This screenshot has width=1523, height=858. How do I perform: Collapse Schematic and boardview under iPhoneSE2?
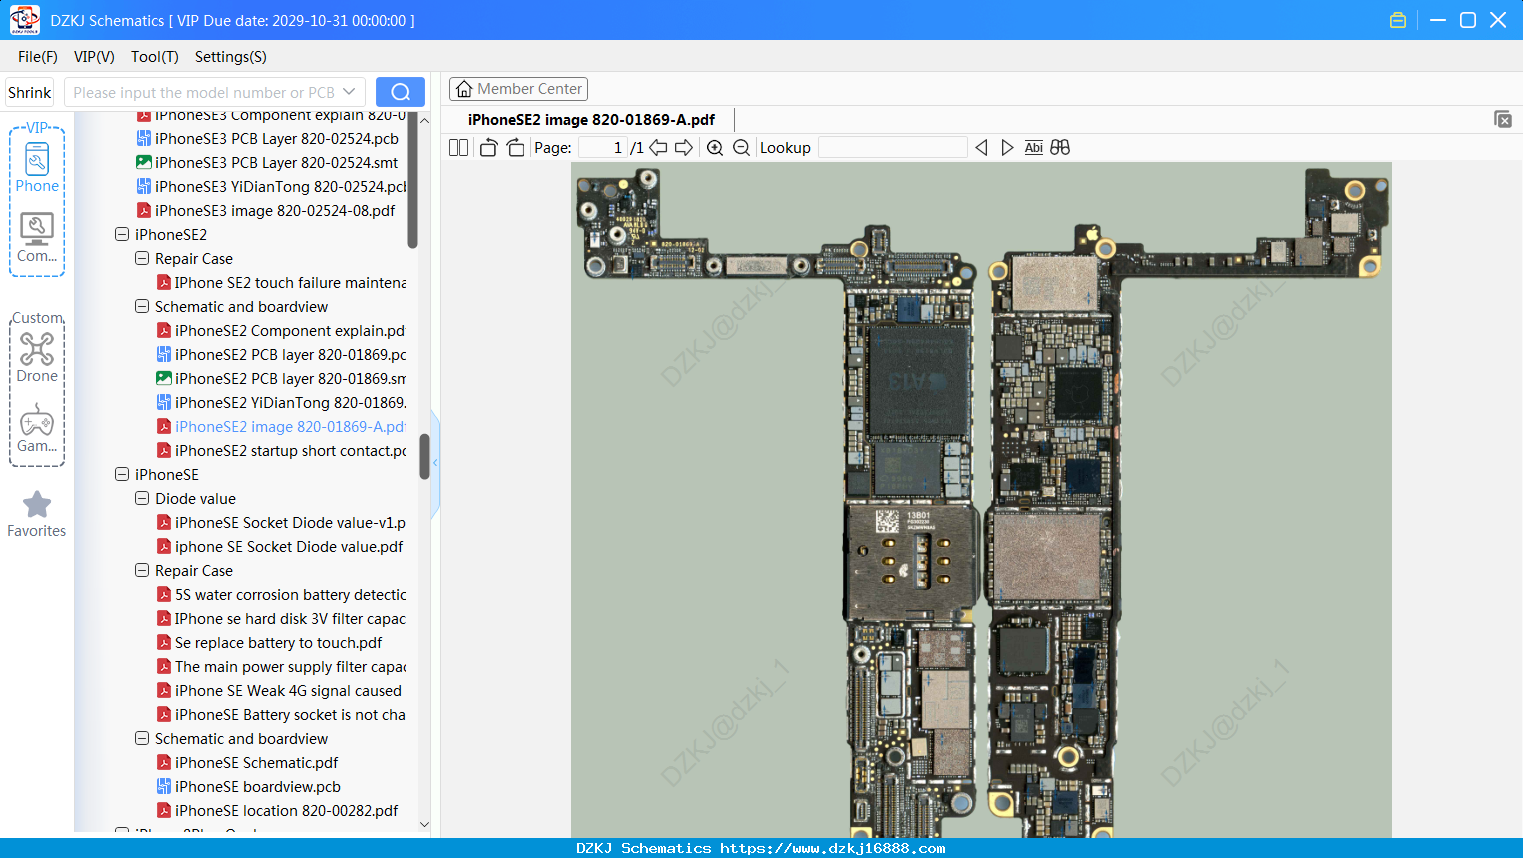click(x=142, y=307)
